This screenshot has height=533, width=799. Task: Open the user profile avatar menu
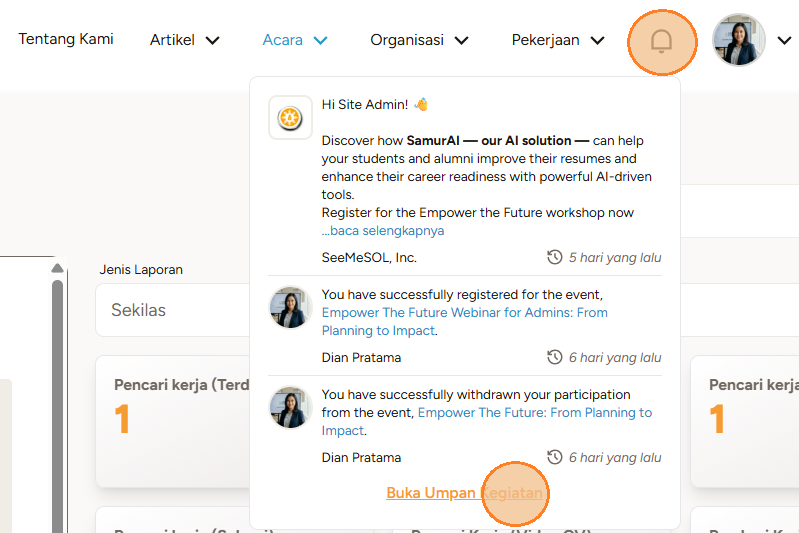[x=739, y=40]
